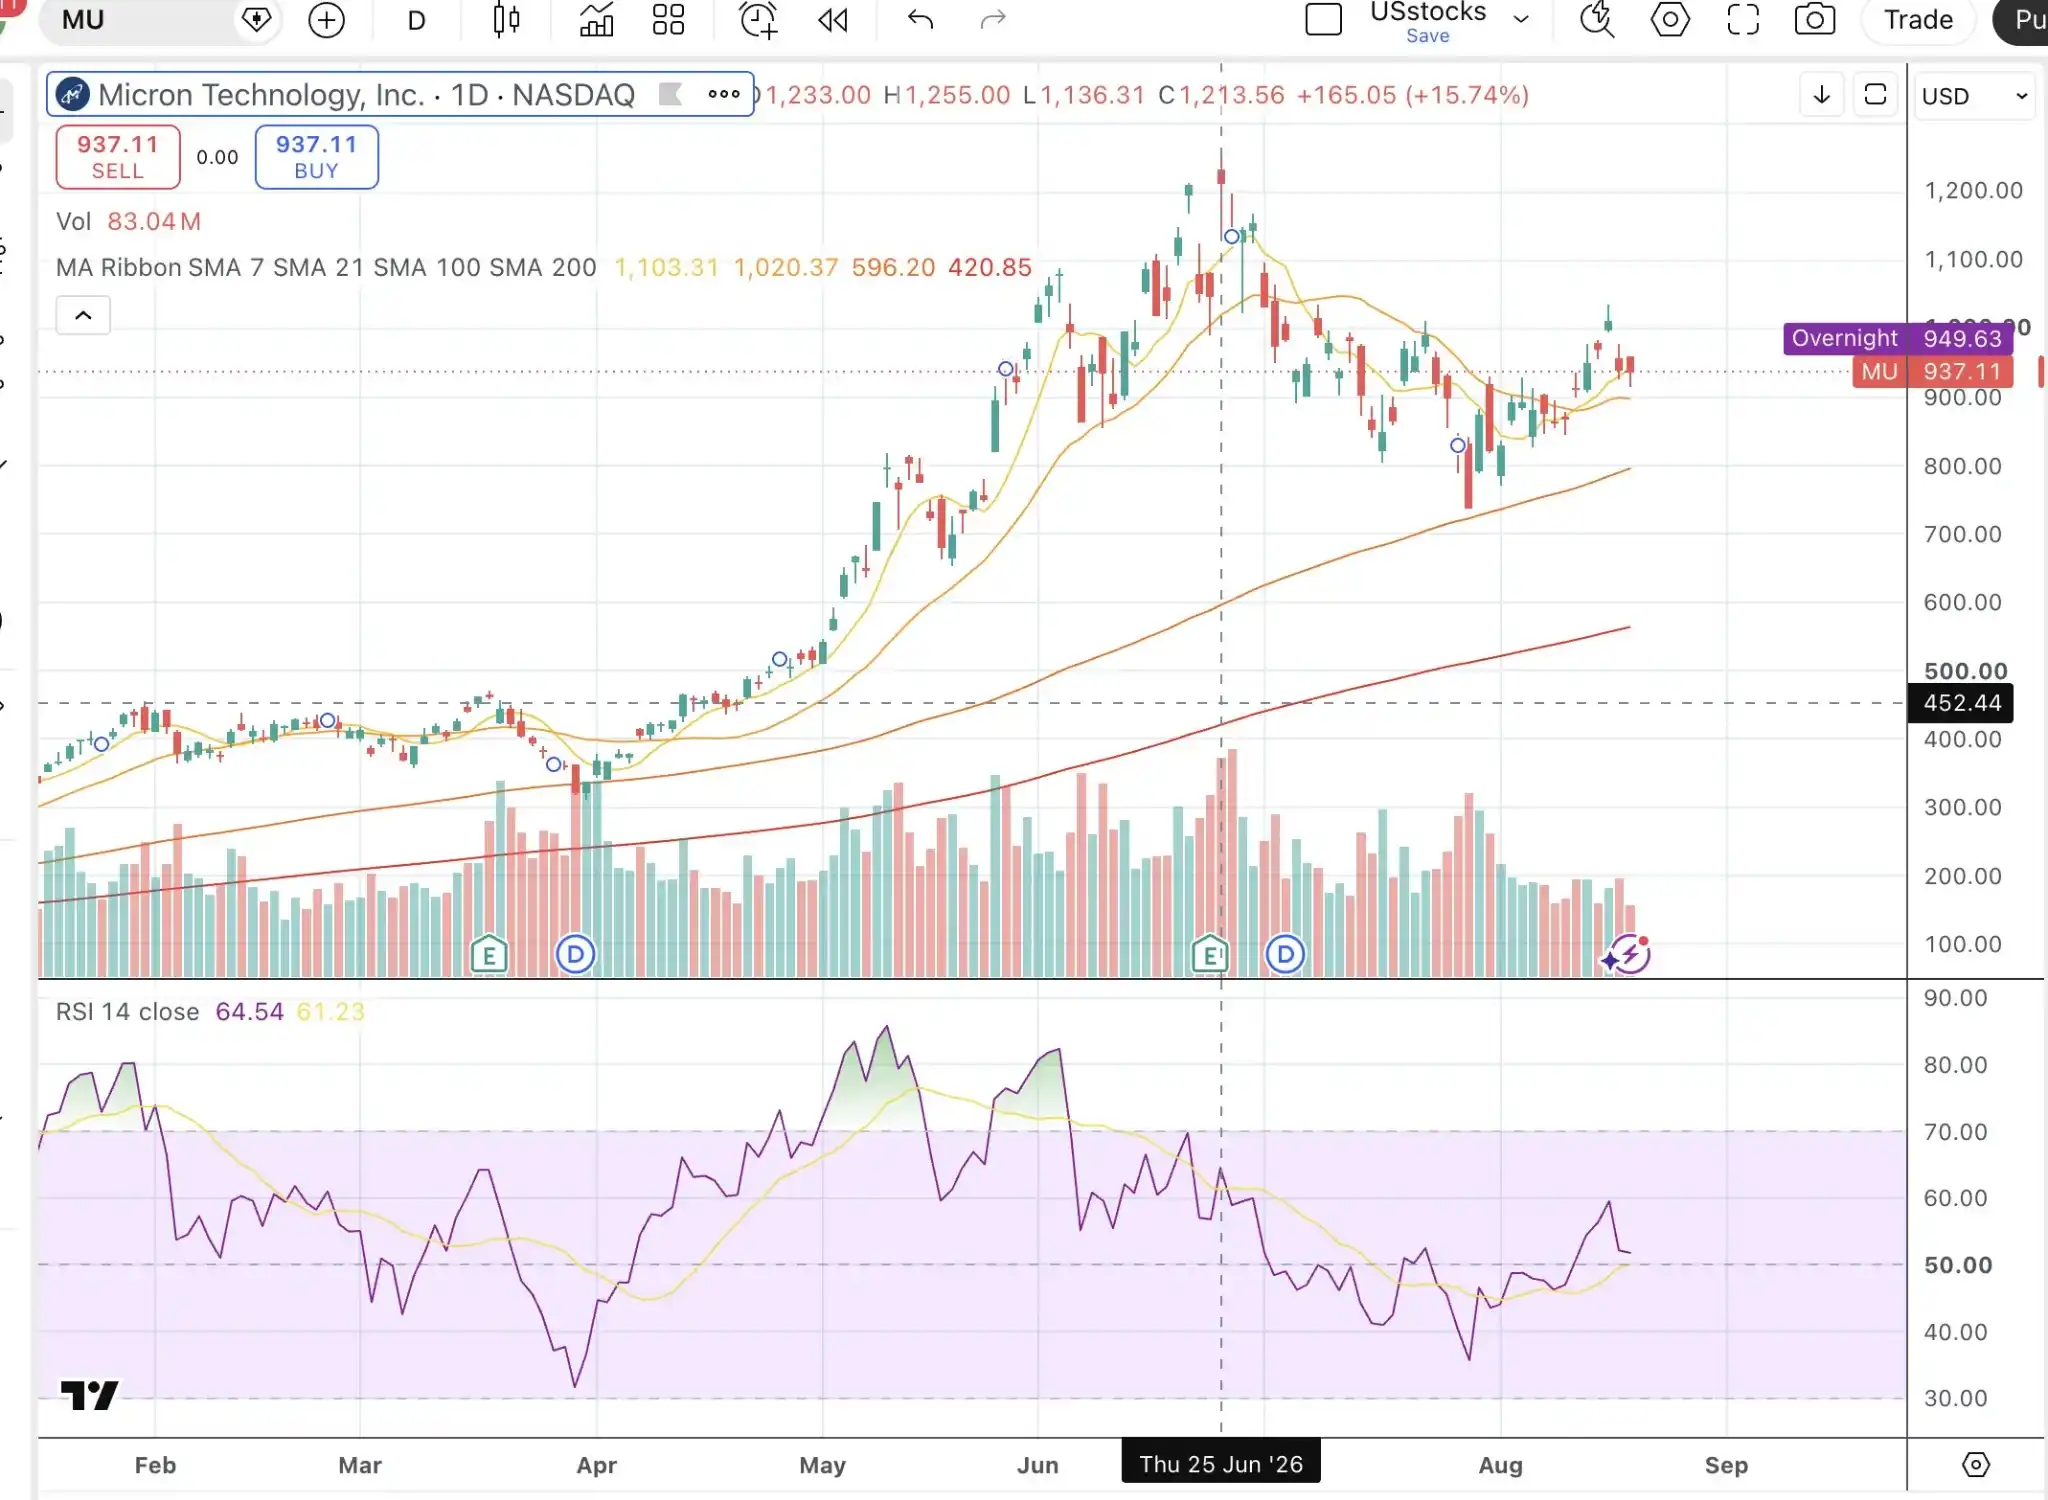Open the indicator templates grid icon

[668, 20]
